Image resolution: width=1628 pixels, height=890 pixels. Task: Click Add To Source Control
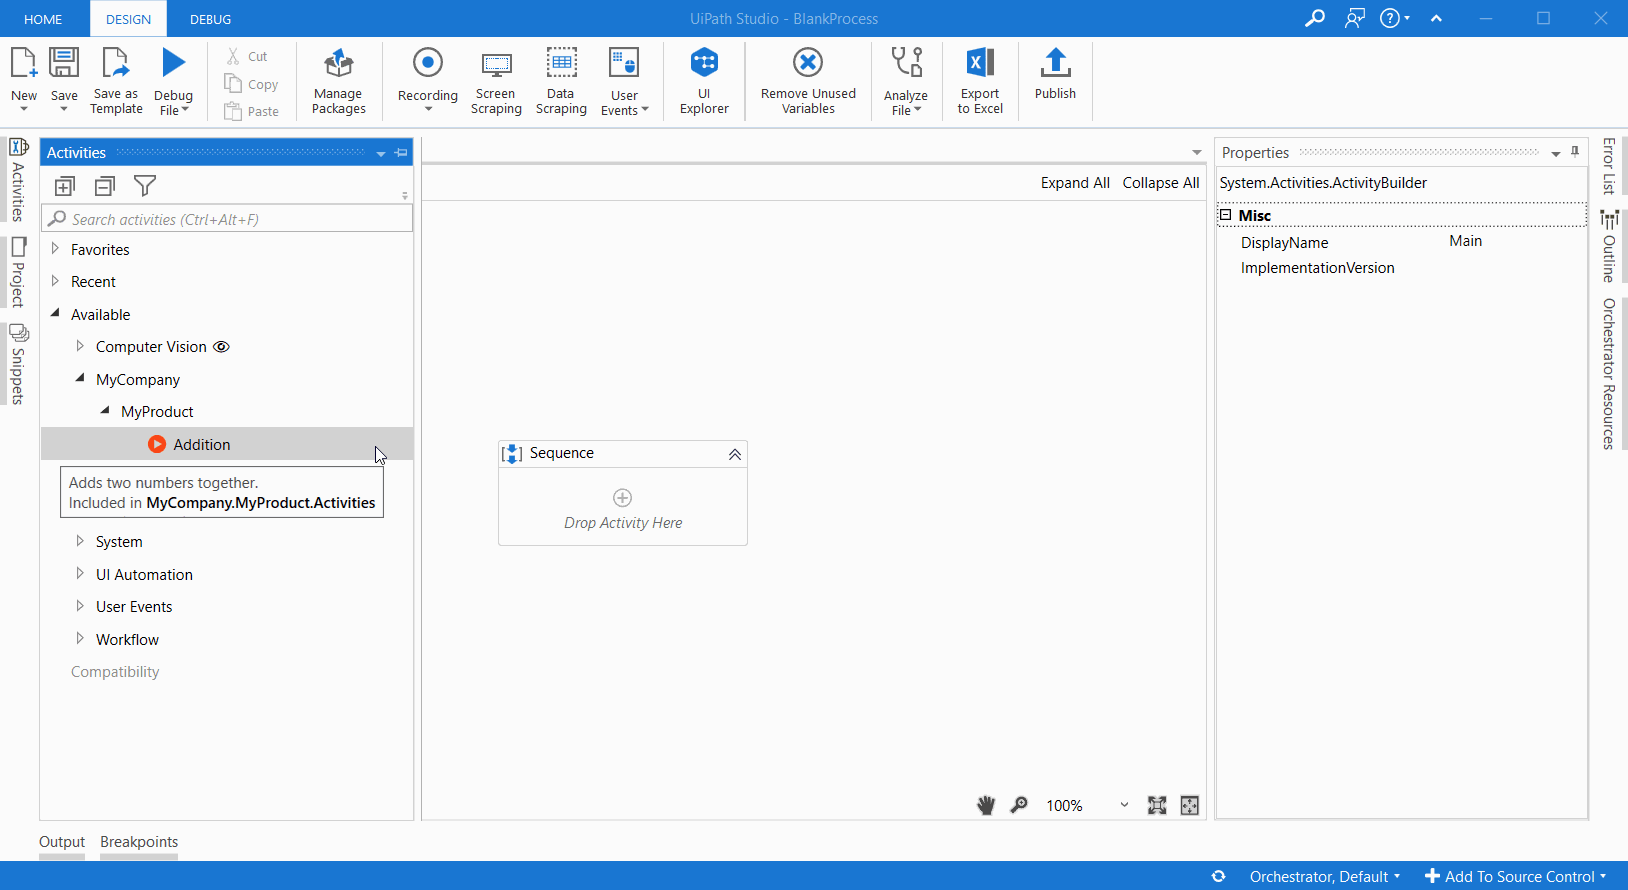coord(1516,876)
